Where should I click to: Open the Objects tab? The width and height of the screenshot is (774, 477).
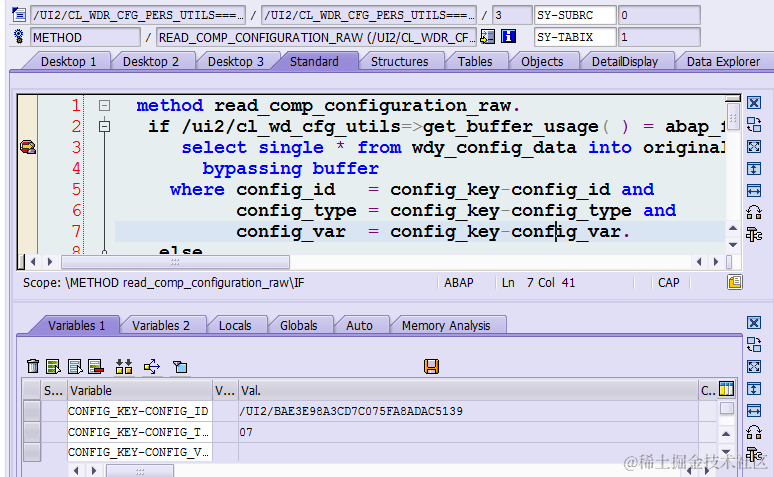tap(542, 62)
